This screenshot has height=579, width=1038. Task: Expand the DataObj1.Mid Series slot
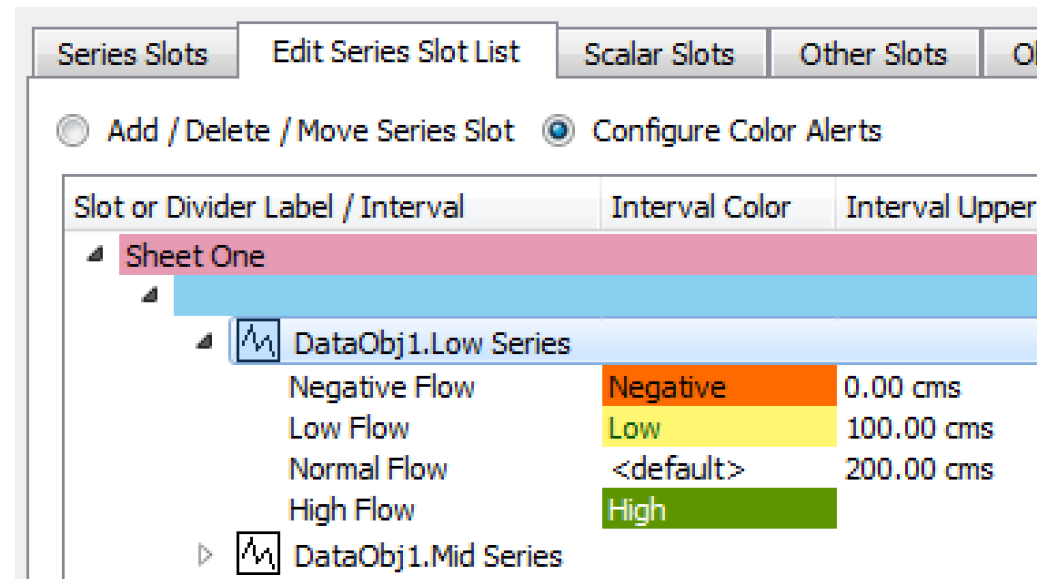206,554
